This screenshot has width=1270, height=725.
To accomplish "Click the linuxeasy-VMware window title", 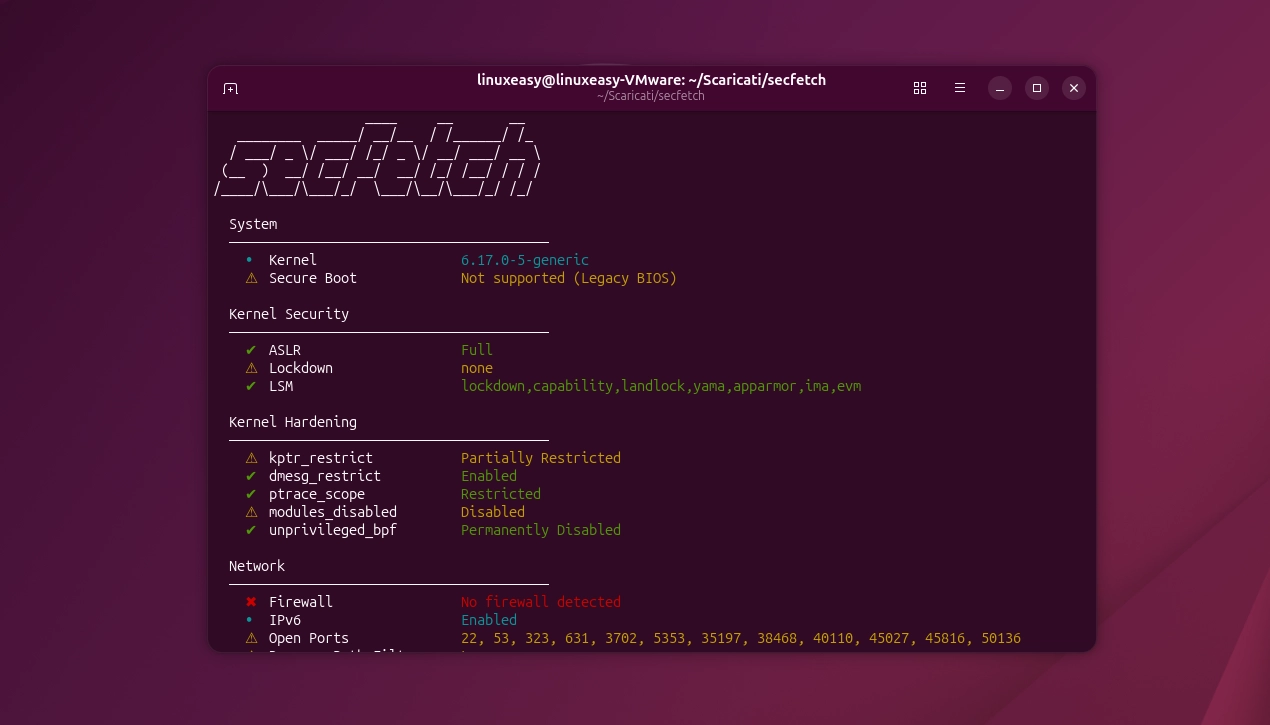I will pos(651,79).
